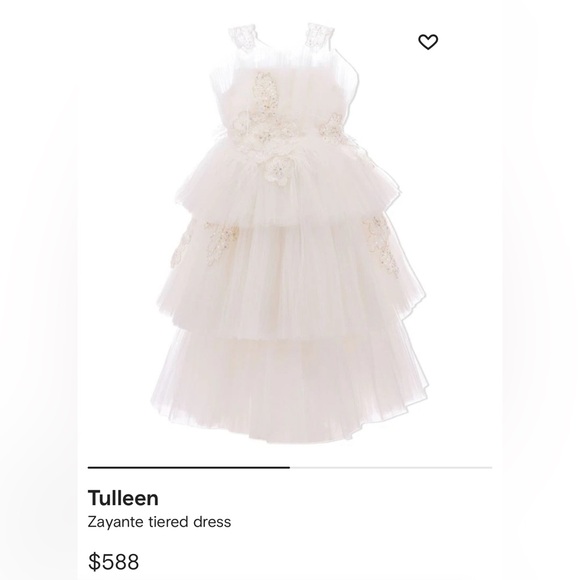580x580 pixels.
Task: Tap the middle tulle tier of the dress
Action: 290,277
